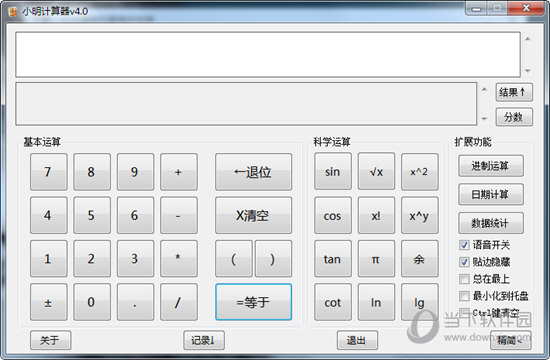Click the sin function button
Viewport: 550px width, 360px height.
(x=333, y=171)
